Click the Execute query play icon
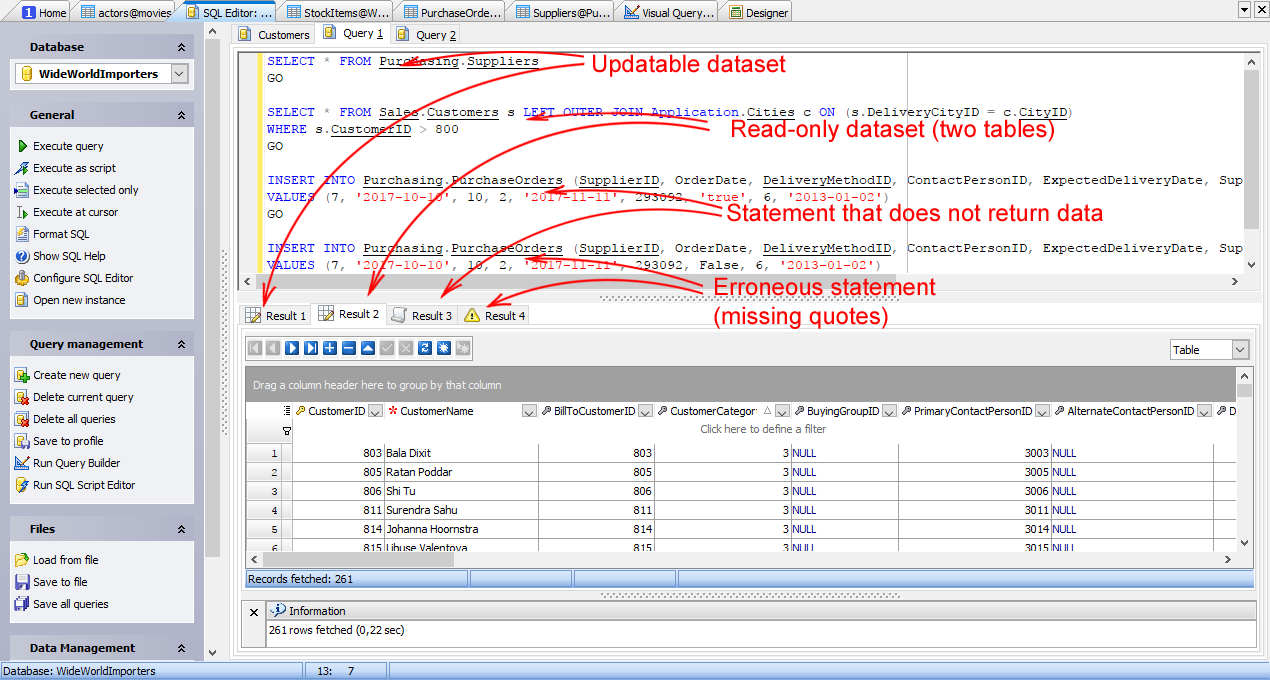 pos(22,146)
